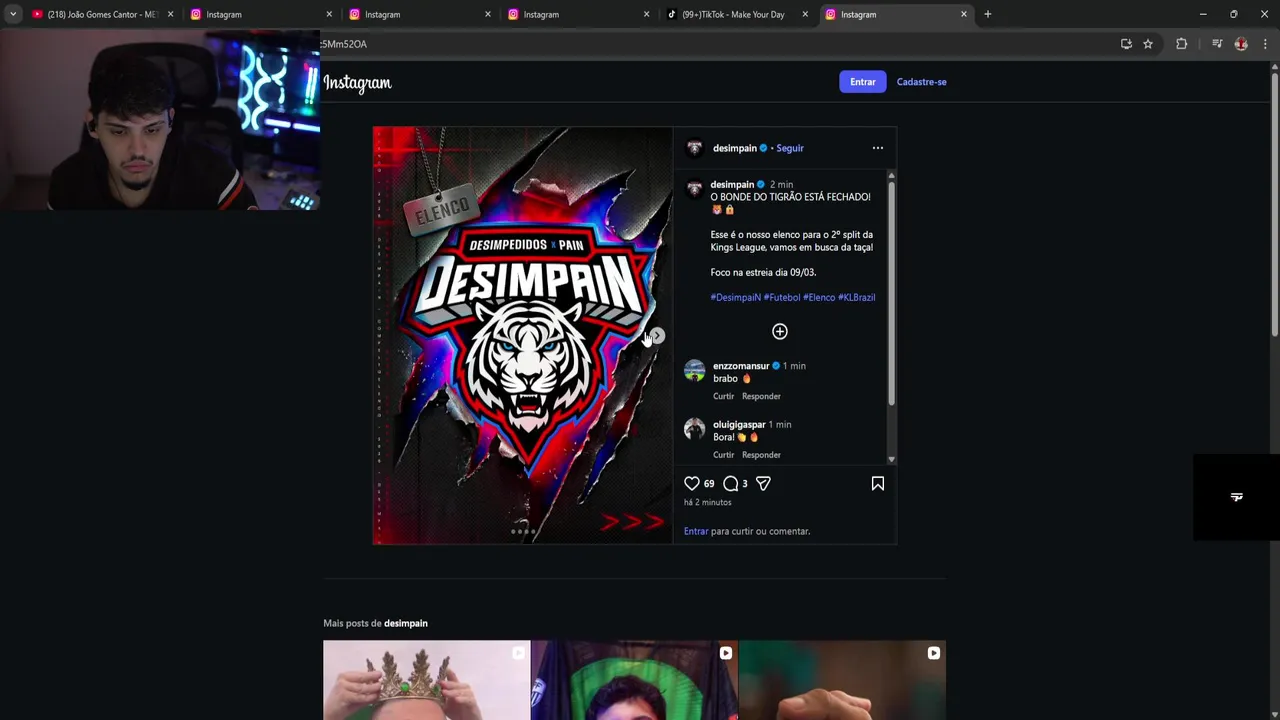Click hashtag #KLBrazil
1280x720 pixels.
pyautogui.click(x=857, y=297)
